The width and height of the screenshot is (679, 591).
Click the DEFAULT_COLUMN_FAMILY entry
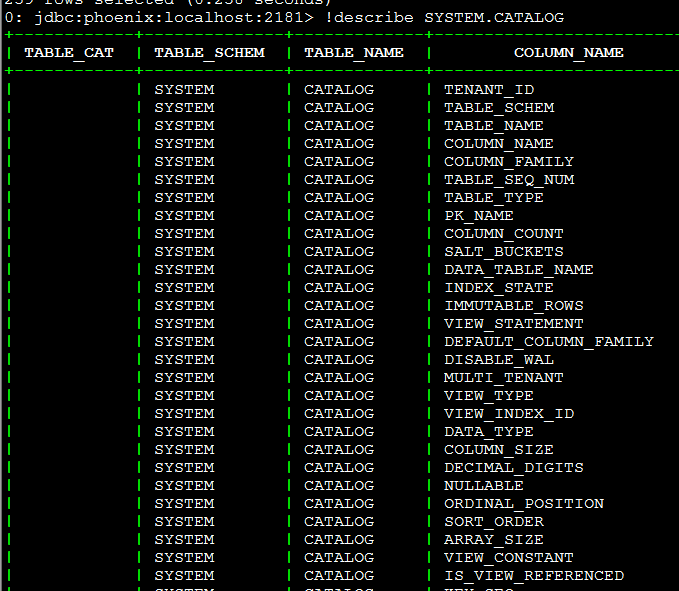coord(549,342)
